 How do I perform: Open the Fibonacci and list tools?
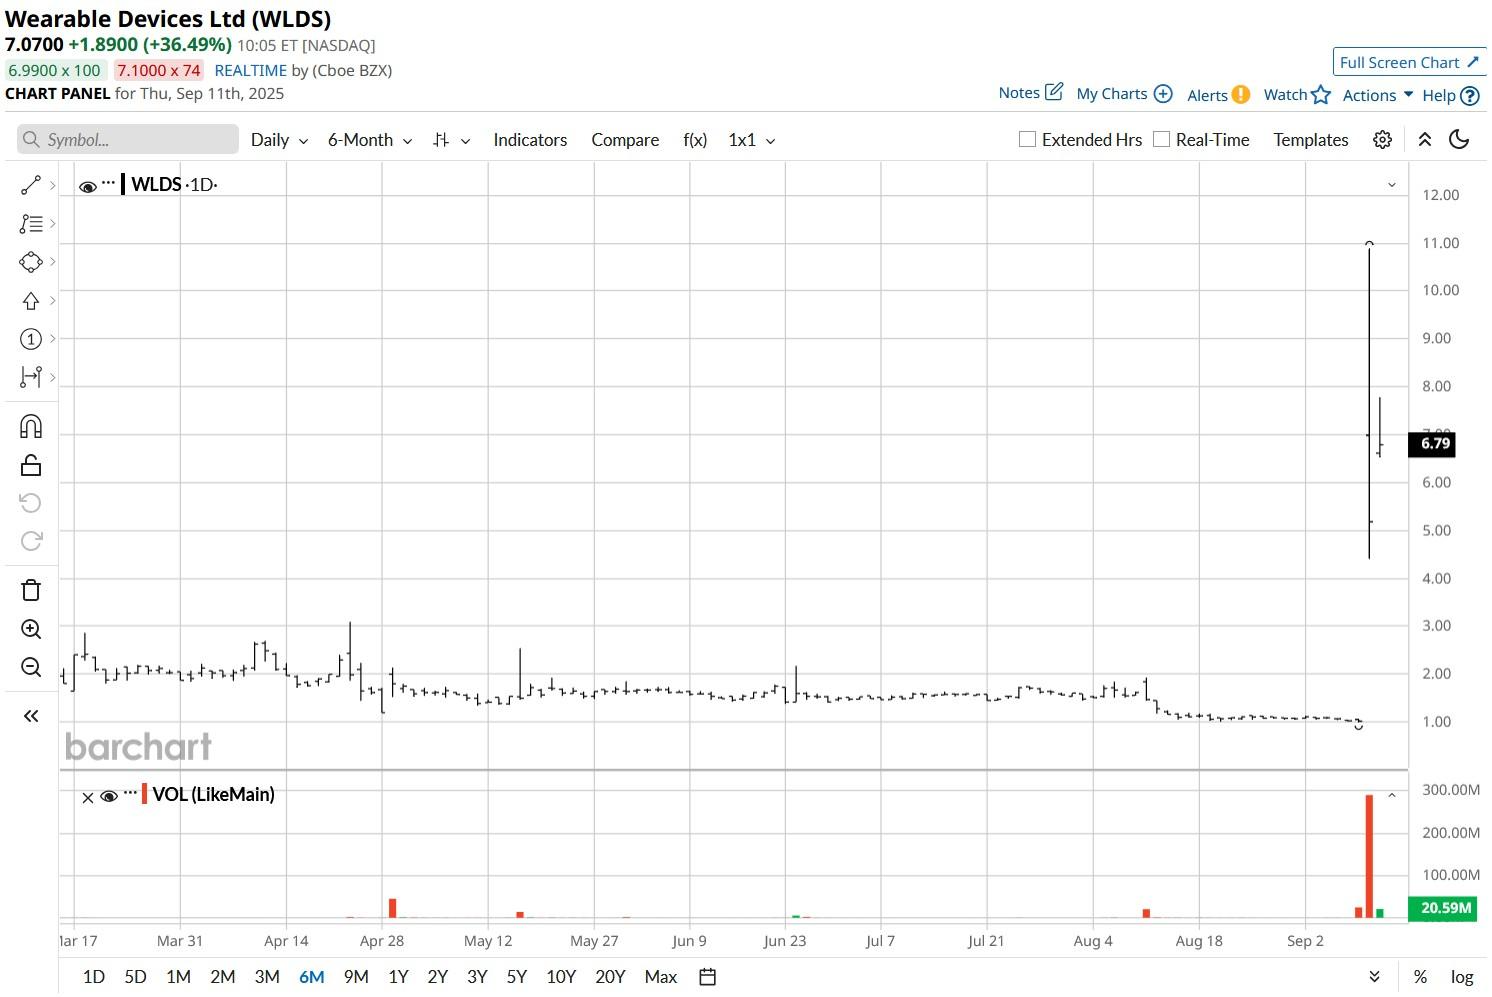(x=31, y=224)
